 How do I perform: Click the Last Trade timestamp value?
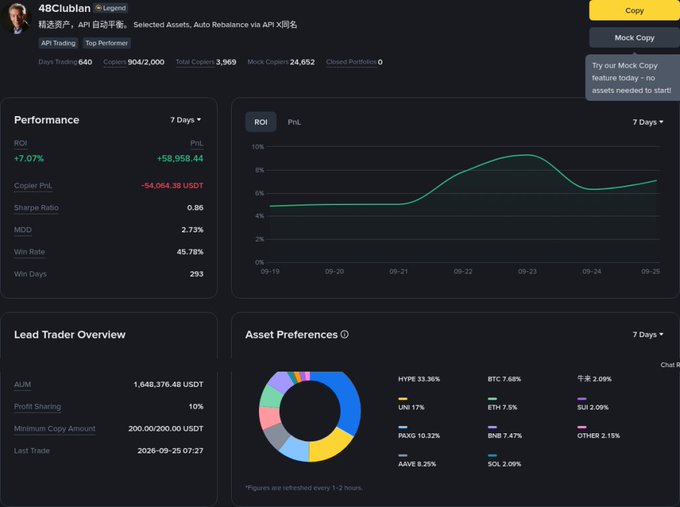[170, 451]
